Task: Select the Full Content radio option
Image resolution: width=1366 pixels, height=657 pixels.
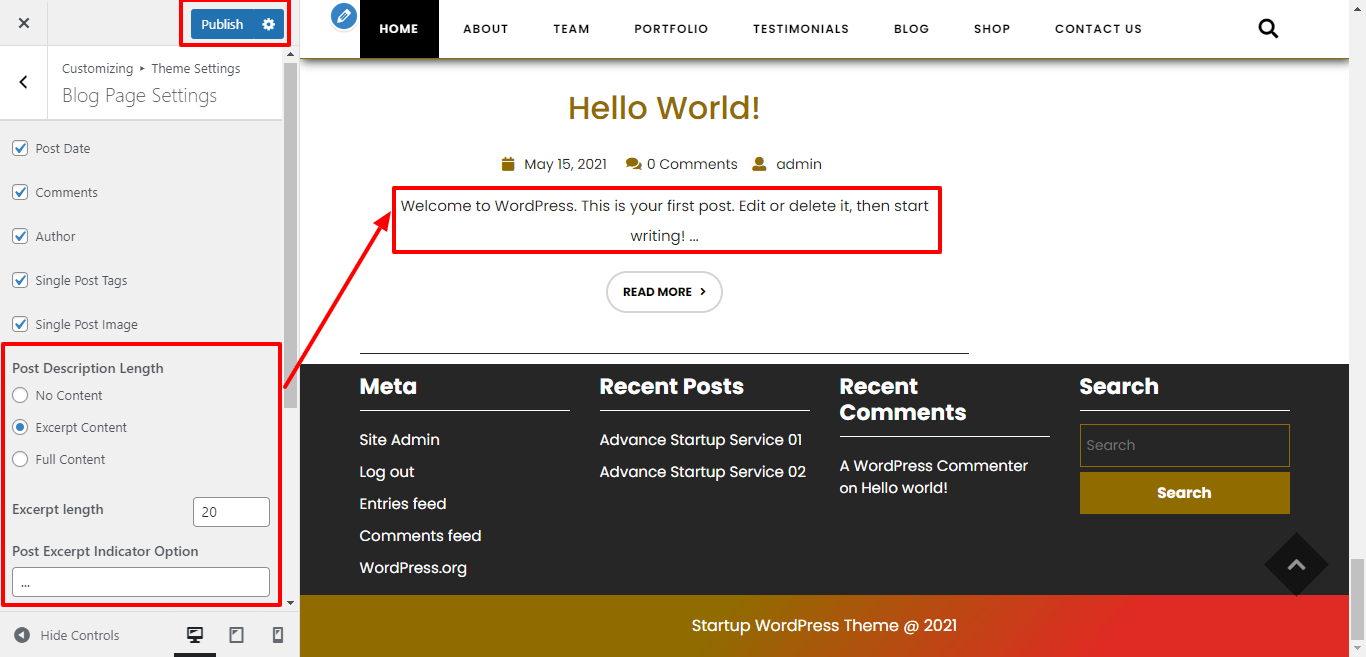Action: click(20, 459)
